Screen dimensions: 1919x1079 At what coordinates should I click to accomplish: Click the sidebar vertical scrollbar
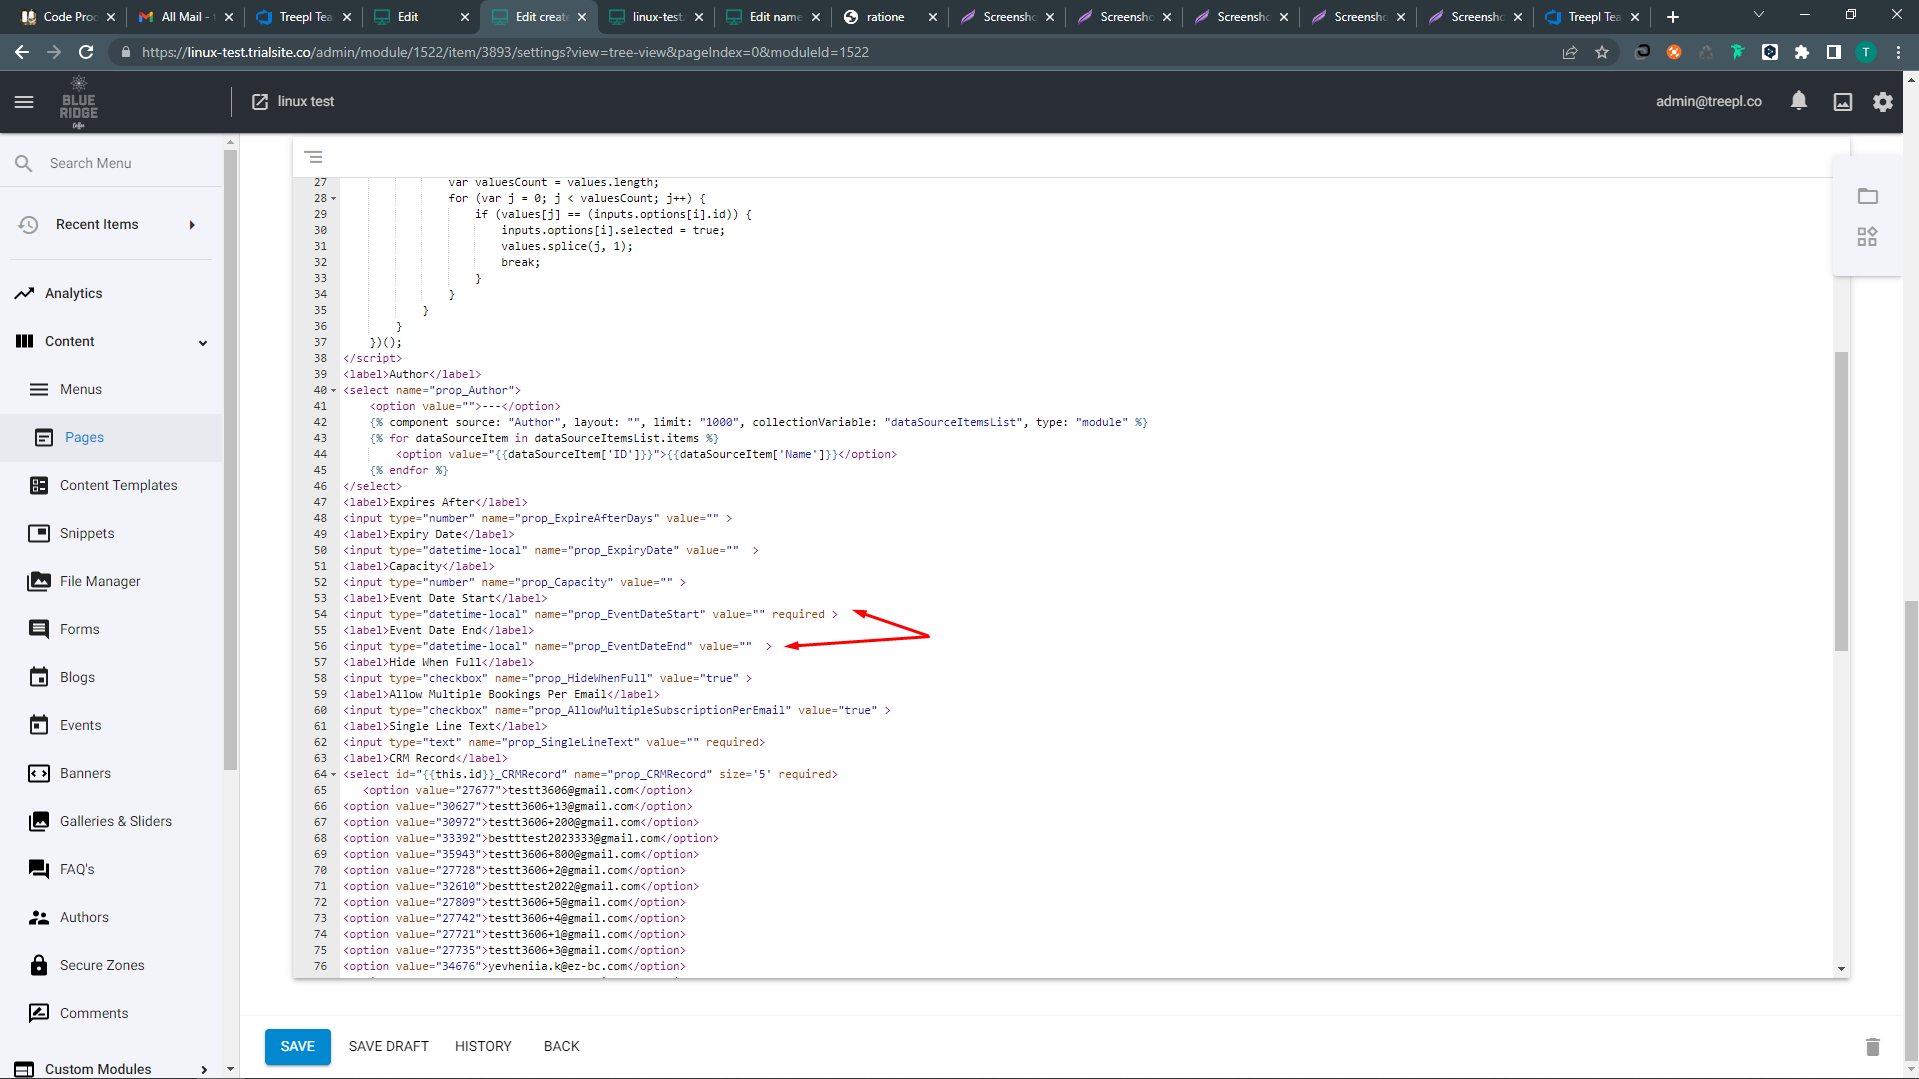click(230, 460)
